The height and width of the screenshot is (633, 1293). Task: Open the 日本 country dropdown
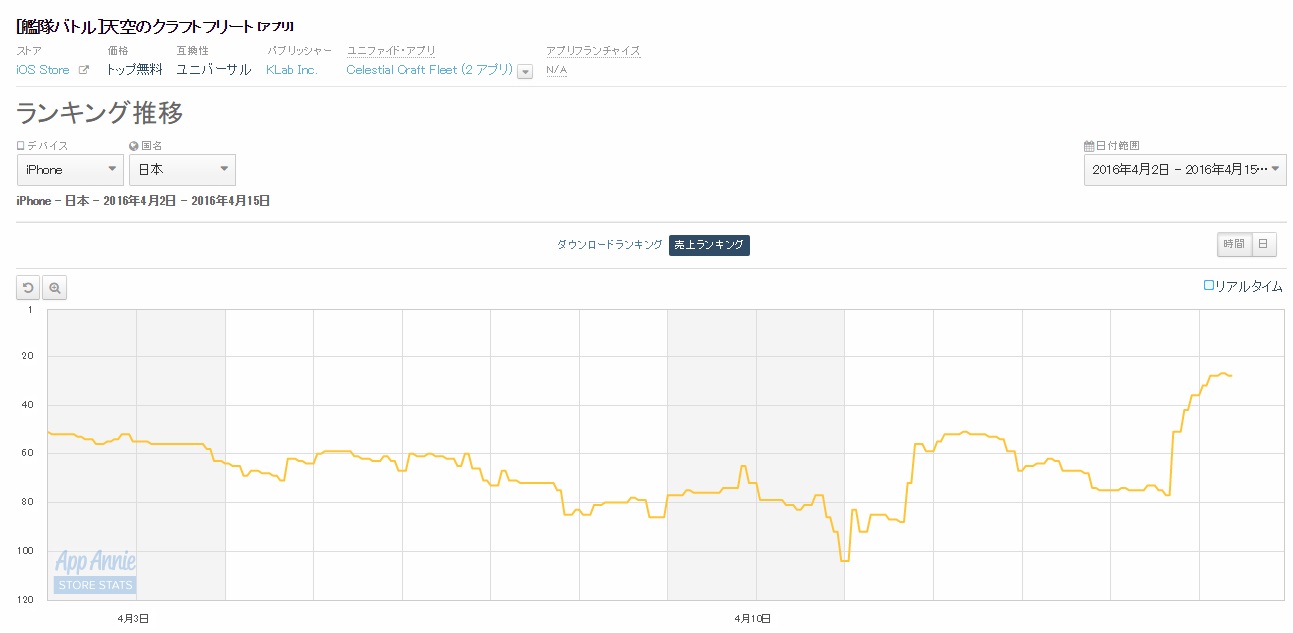(182, 170)
